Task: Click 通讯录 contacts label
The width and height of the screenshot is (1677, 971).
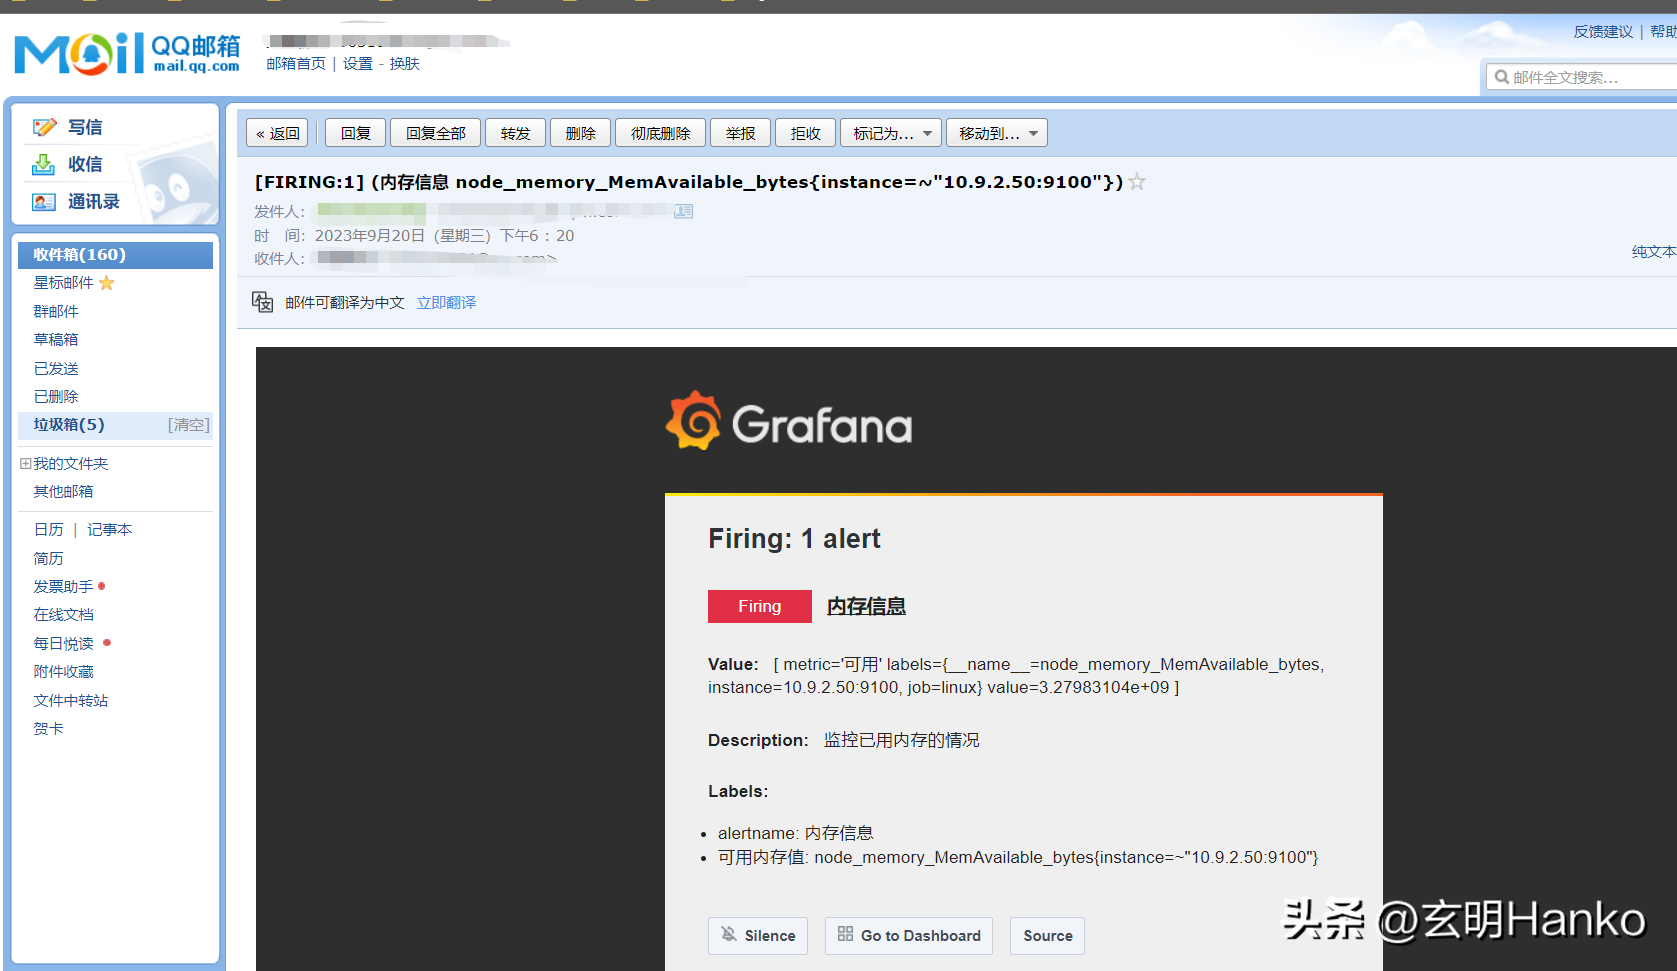Action: click(94, 202)
